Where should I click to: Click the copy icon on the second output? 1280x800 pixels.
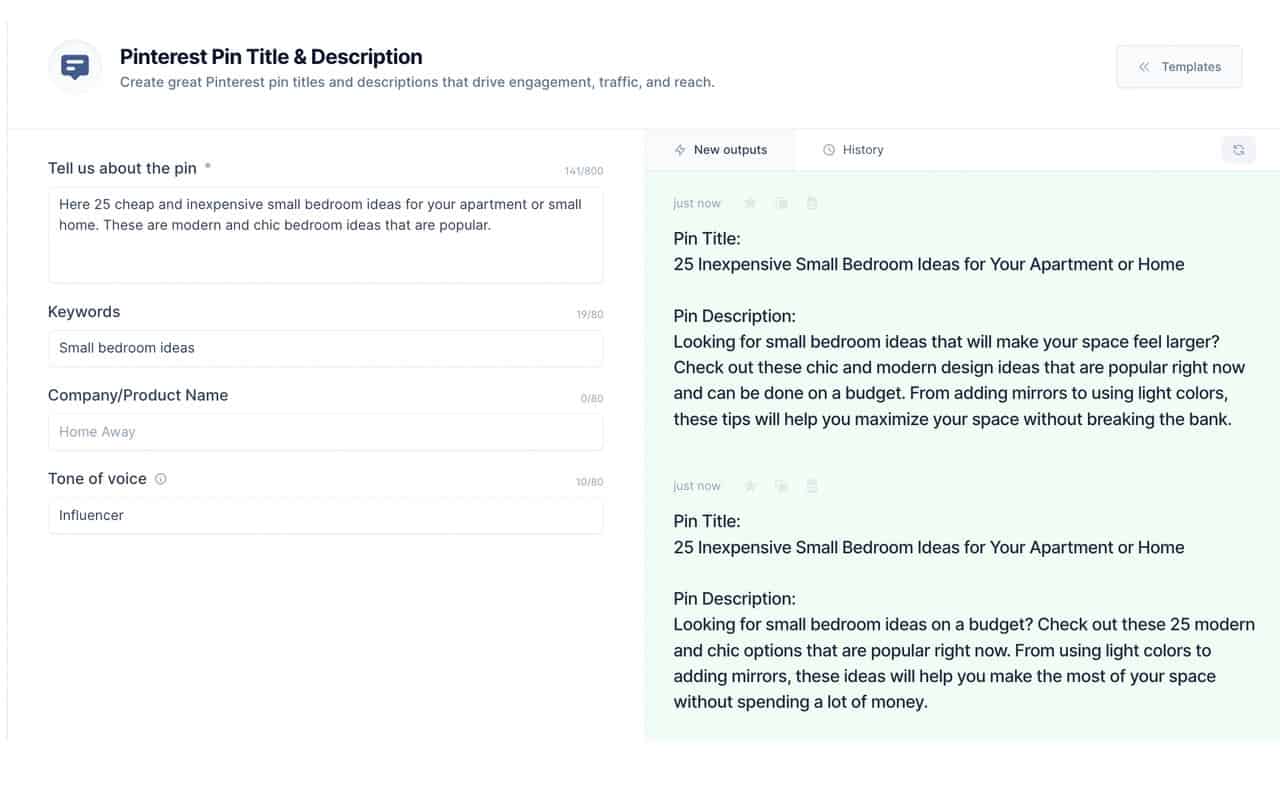click(781, 486)
